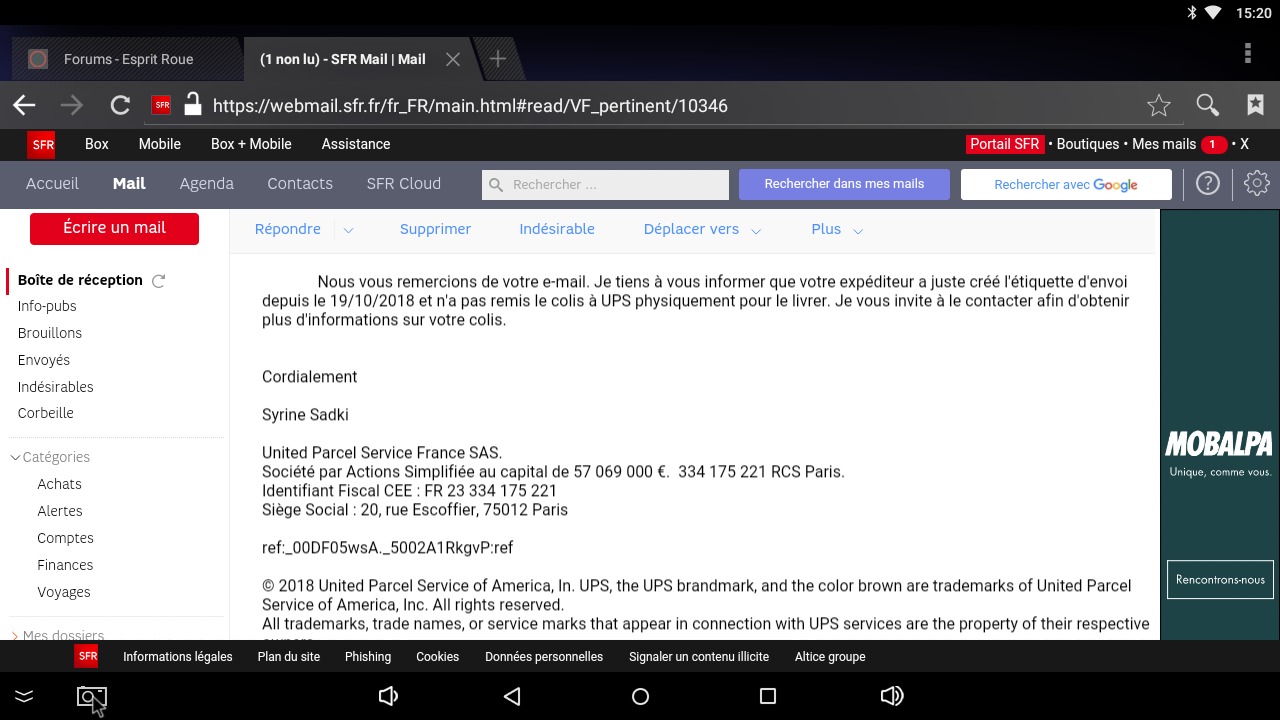
Task: Collapse the Catégories section
Action: pyautogui.click(x=50, y=457)
